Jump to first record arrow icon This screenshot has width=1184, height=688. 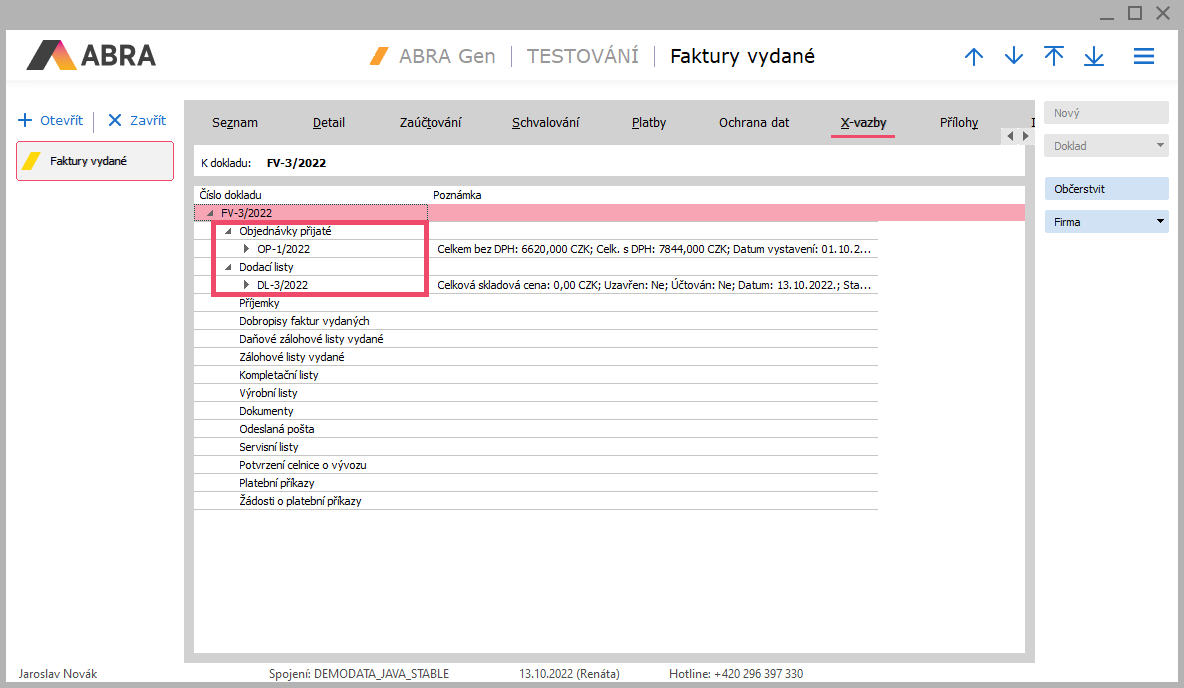[1054, 56]
